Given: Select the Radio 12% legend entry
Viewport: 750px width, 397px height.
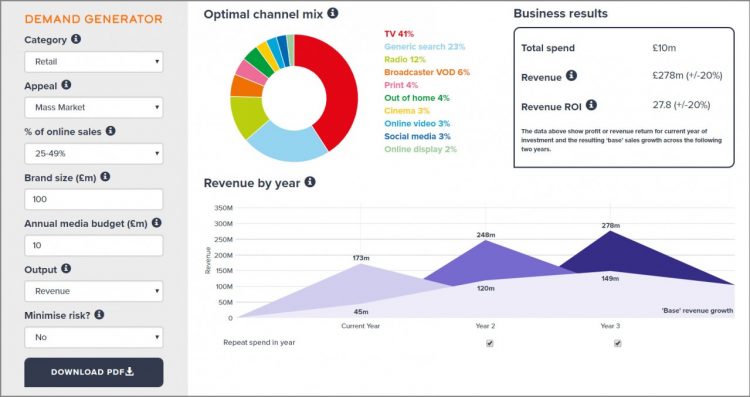Looking at the screenshot, I should pyautogui.click(x=405, y=60).
